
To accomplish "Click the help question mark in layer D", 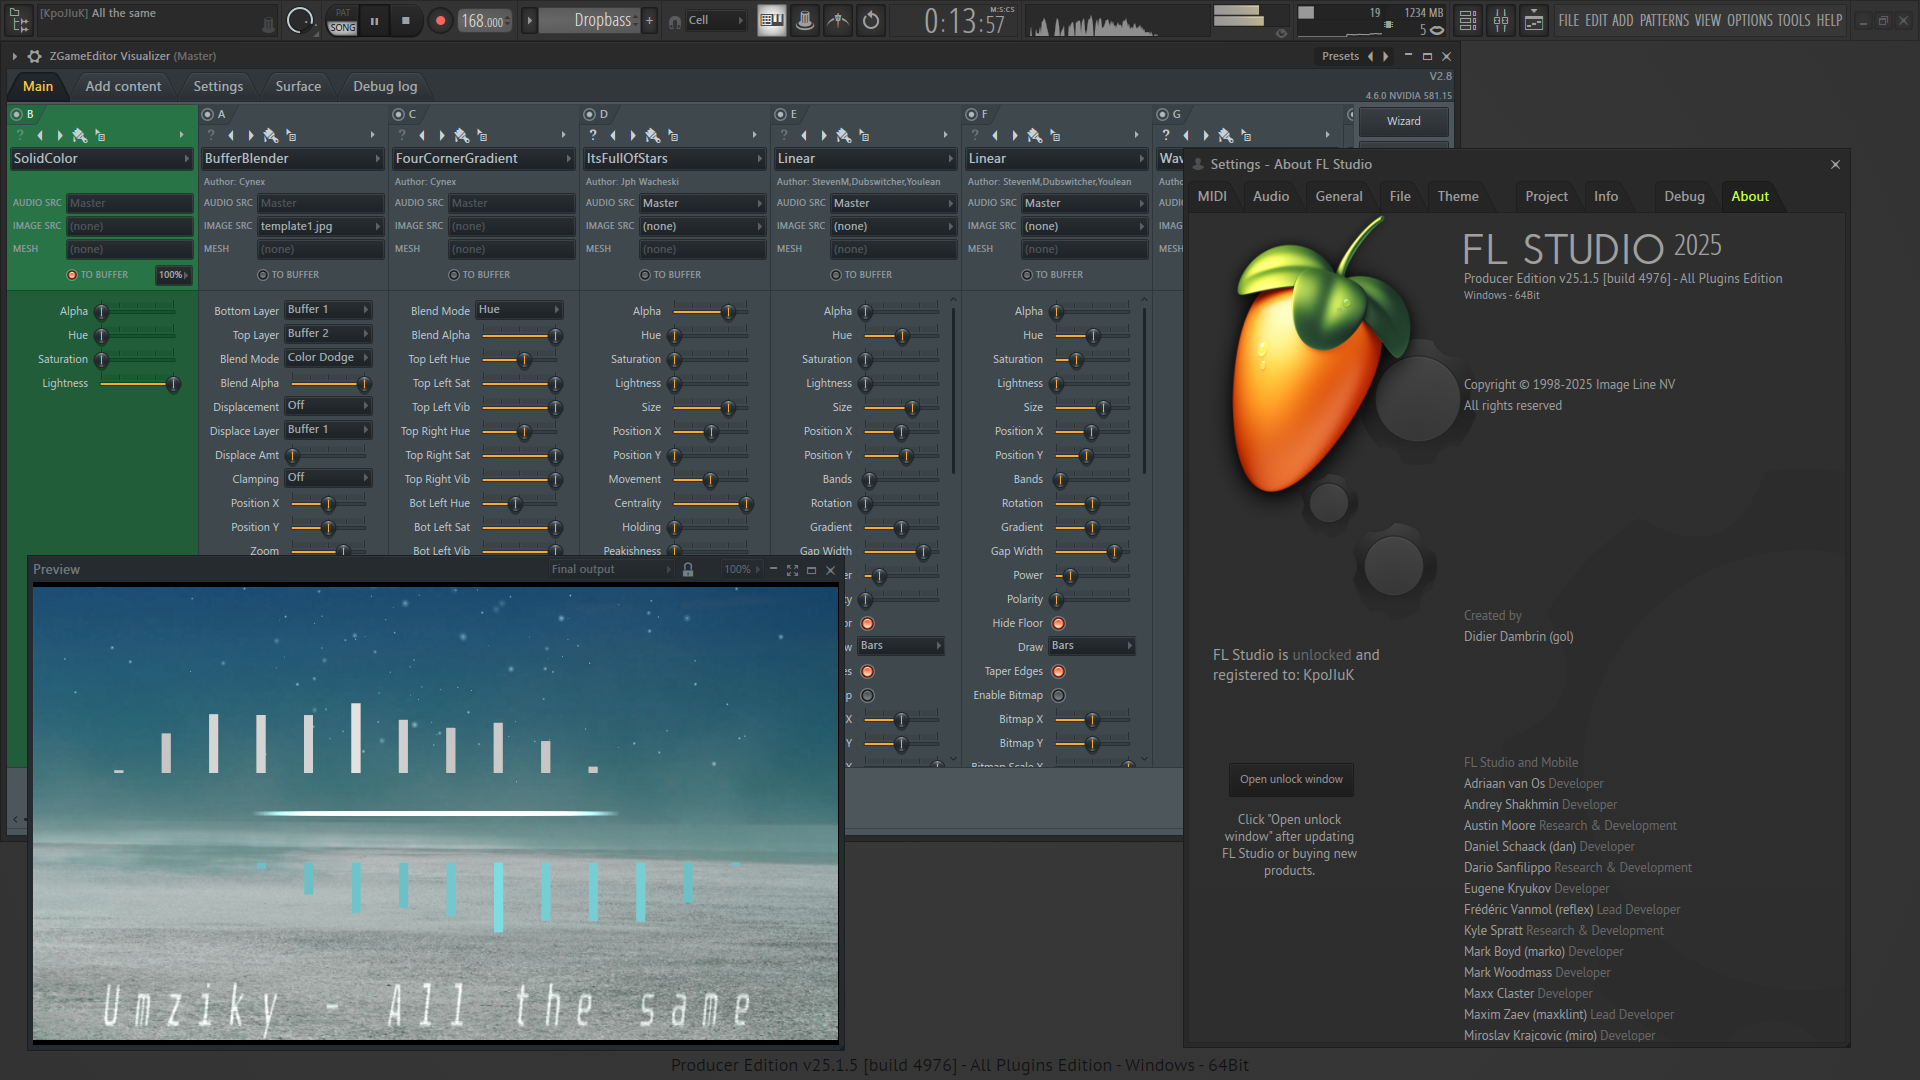I will (x=593, y=135).
